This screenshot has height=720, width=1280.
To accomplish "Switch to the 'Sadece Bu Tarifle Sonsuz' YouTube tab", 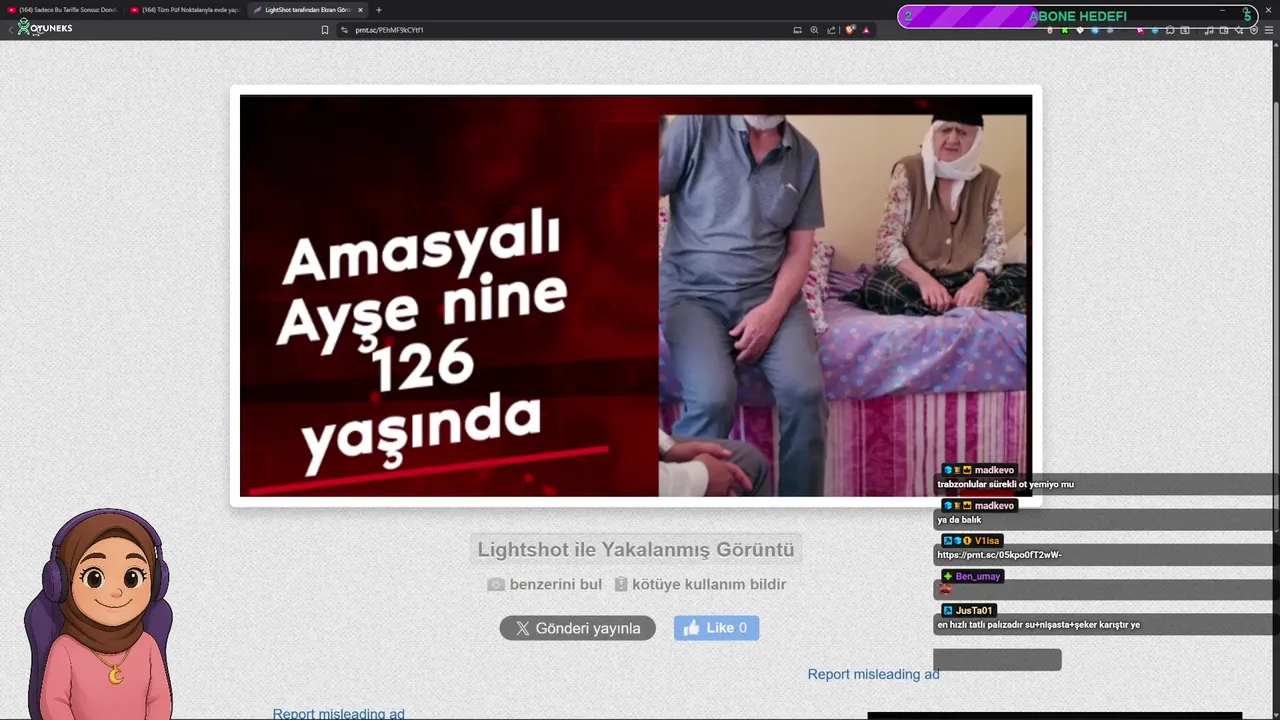I will (63, 10).
